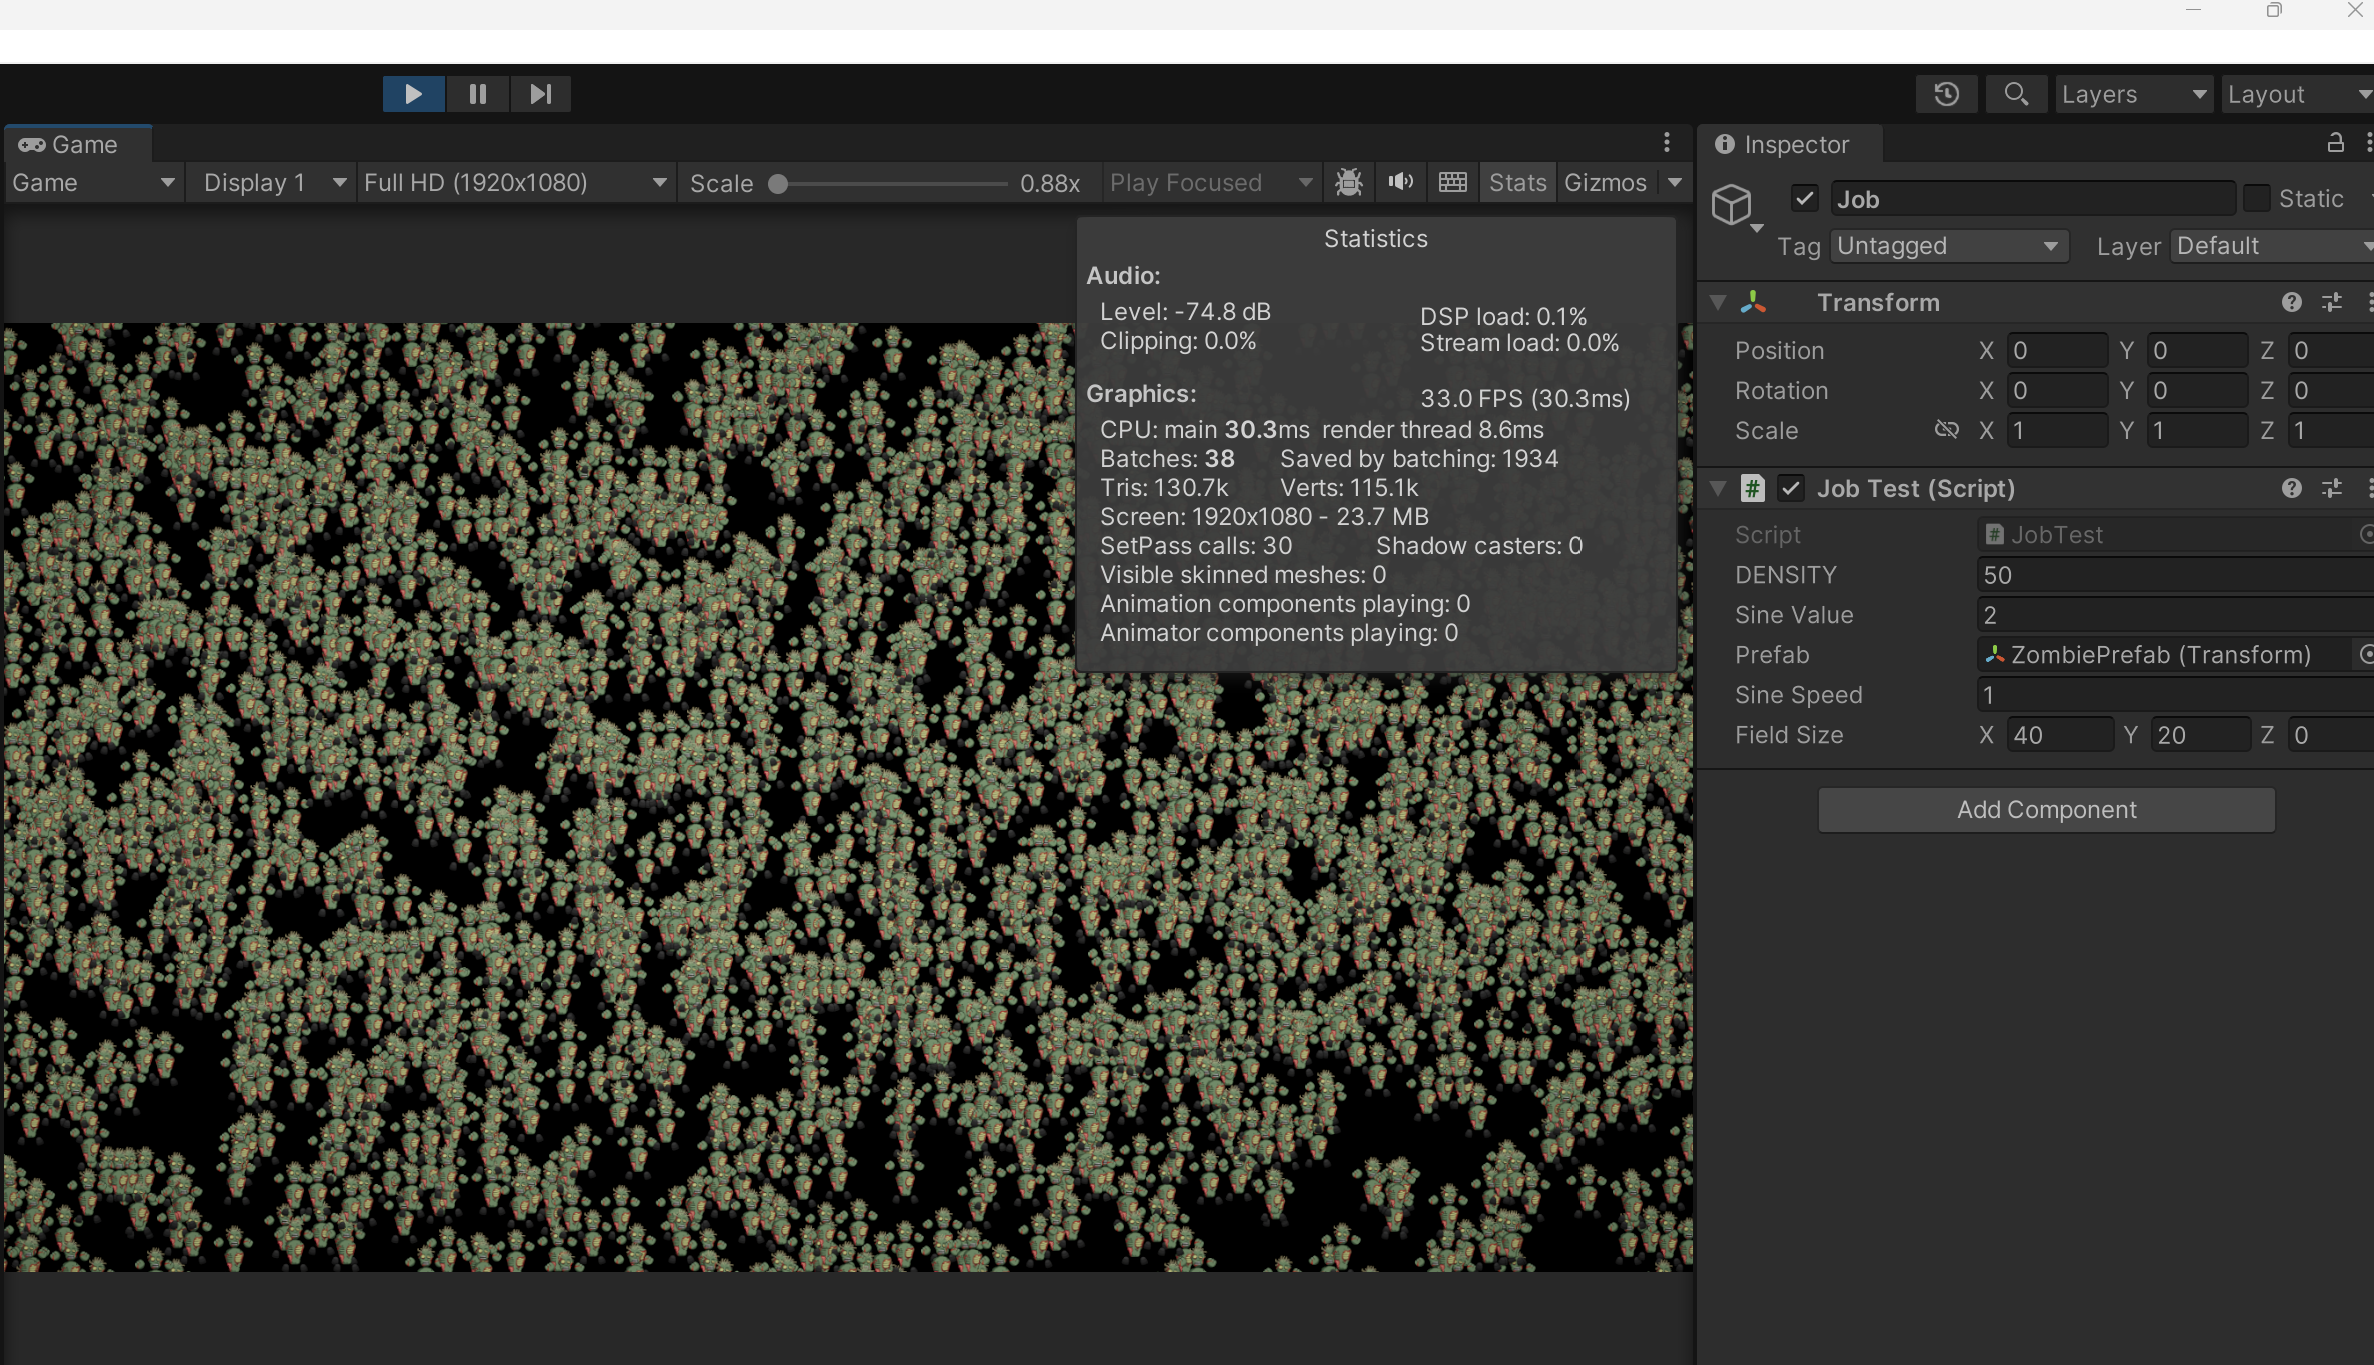Toggle the Frame Debugger bug icon
Screen dimensions: 2374x1365
1348,182
